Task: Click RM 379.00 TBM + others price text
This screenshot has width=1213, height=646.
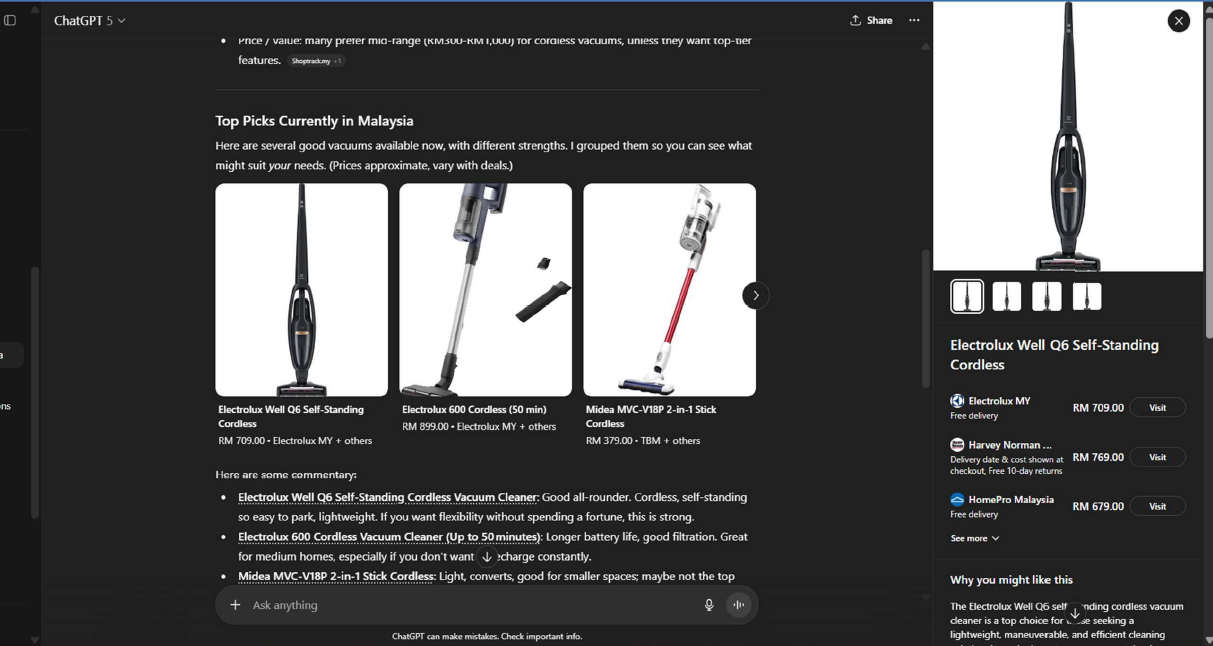Action: 643,440
